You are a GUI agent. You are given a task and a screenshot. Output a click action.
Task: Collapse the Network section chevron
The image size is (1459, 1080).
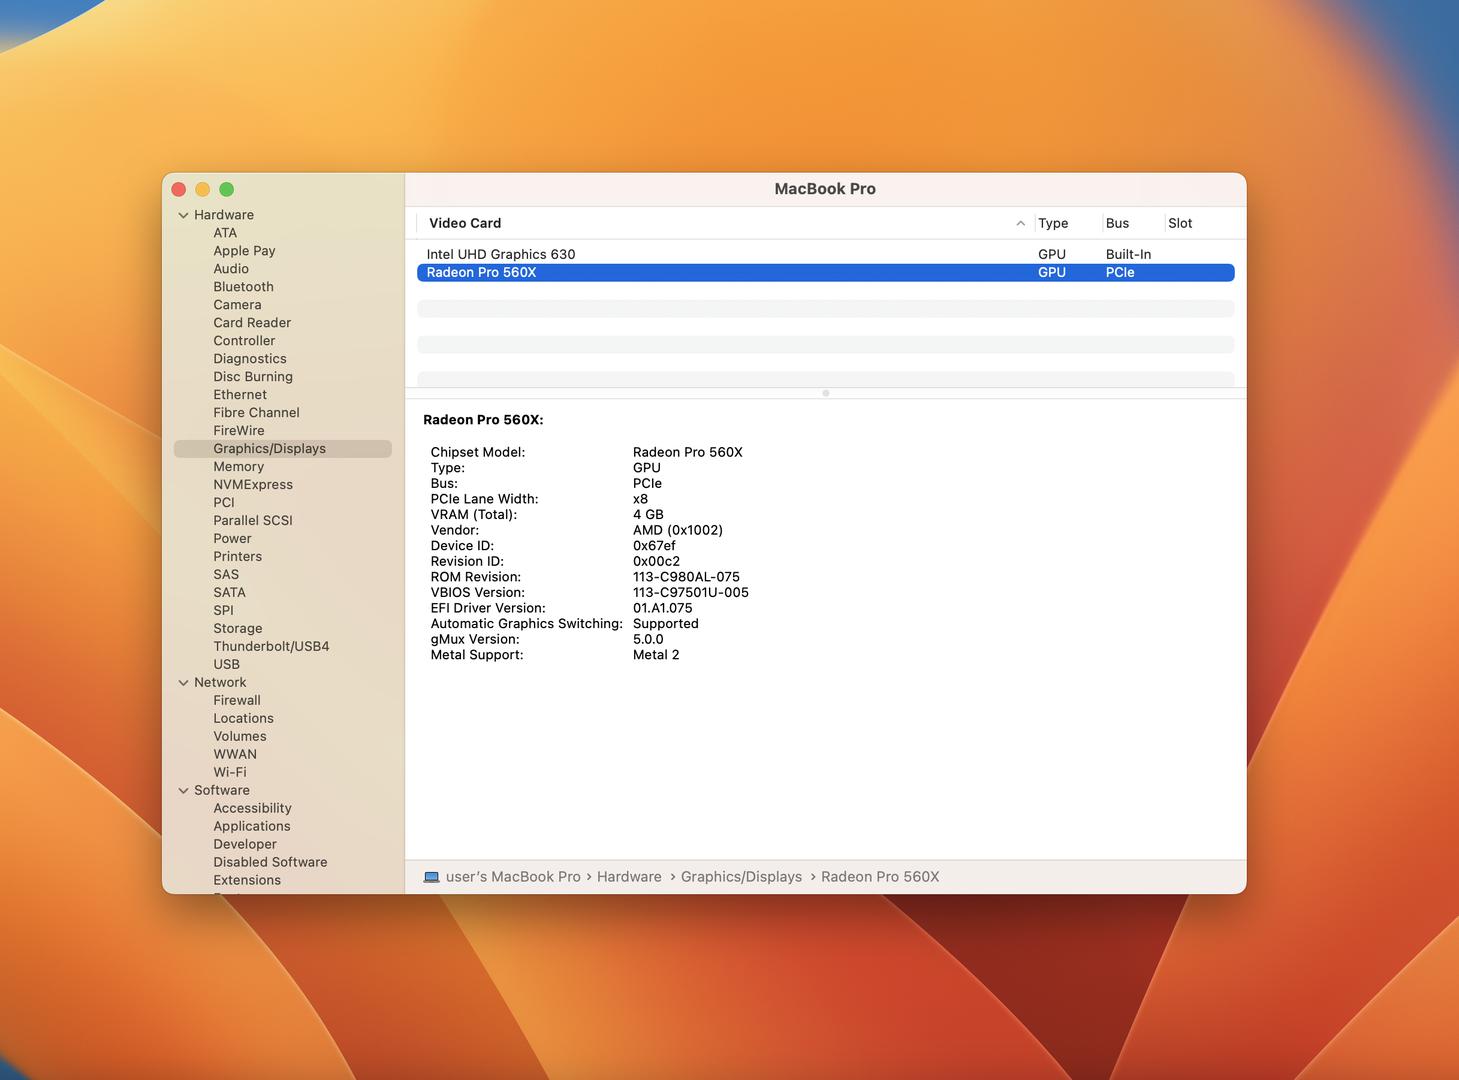pos(183,683)
